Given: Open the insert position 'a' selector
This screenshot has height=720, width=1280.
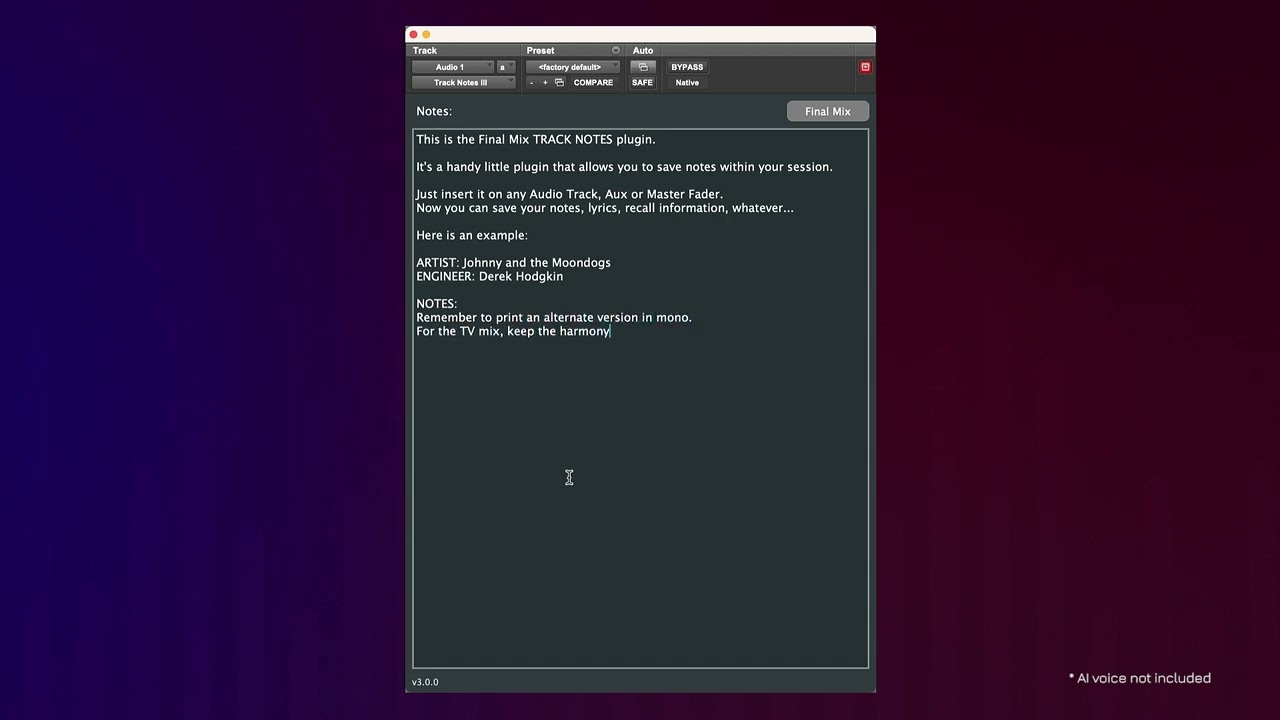Looking at the screenshot, I should click(x=505, y=67).
